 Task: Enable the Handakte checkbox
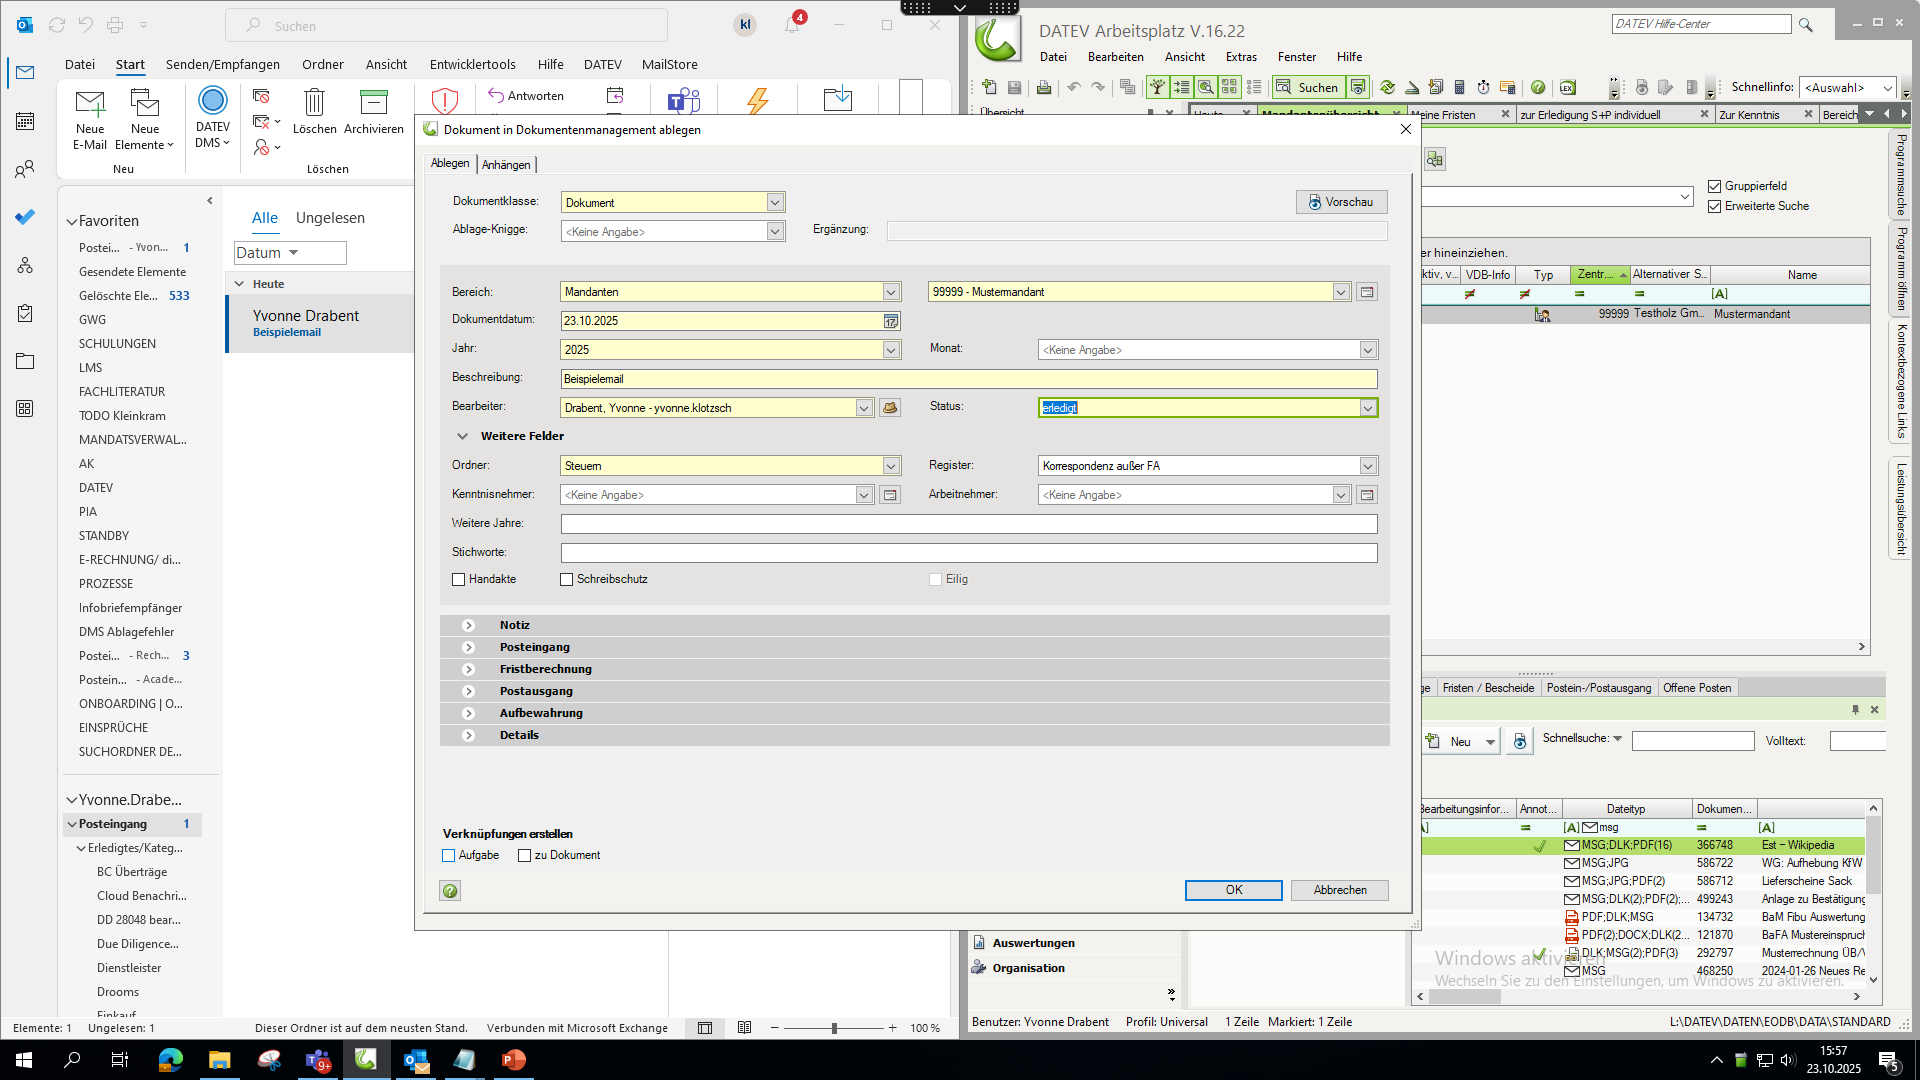point(459,580)
